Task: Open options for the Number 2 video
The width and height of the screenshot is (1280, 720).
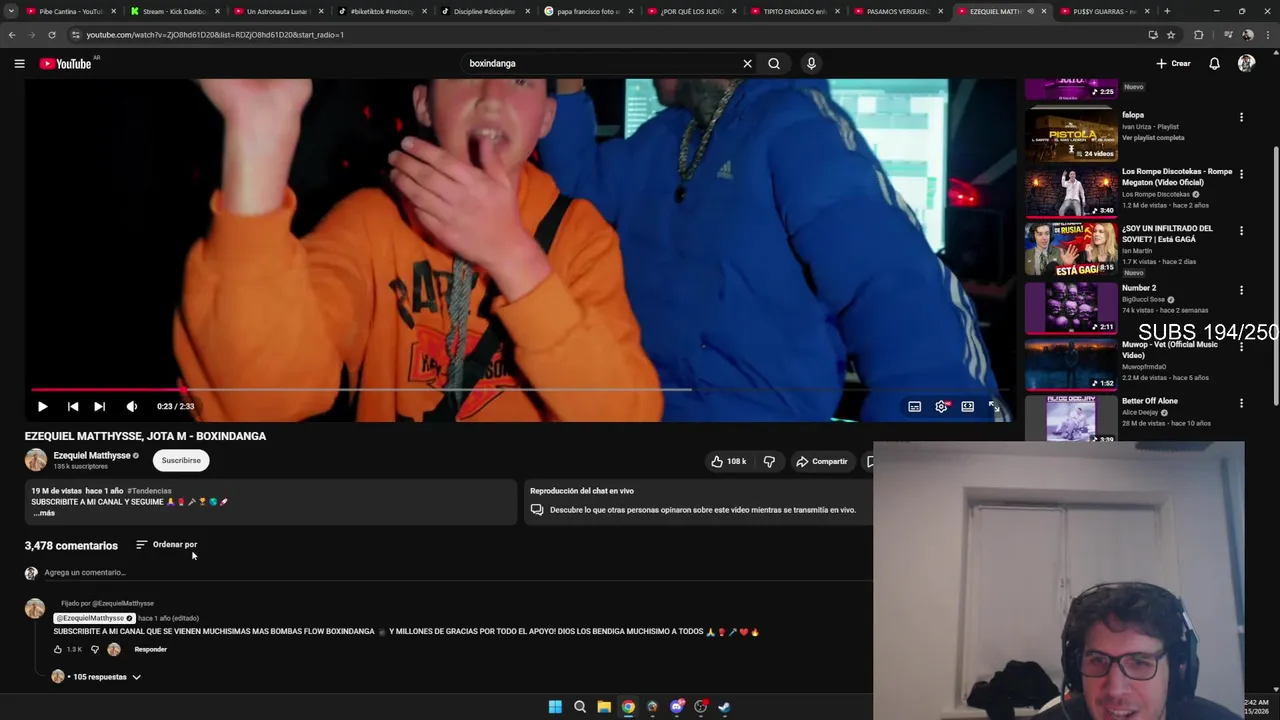Action: tap(1241, 290)
